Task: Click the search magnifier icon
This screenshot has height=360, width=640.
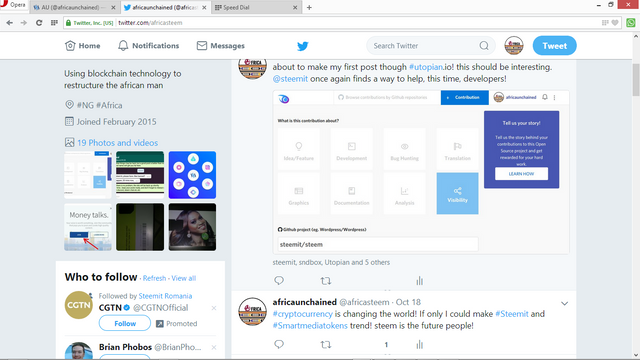Action: pos(484,46)
